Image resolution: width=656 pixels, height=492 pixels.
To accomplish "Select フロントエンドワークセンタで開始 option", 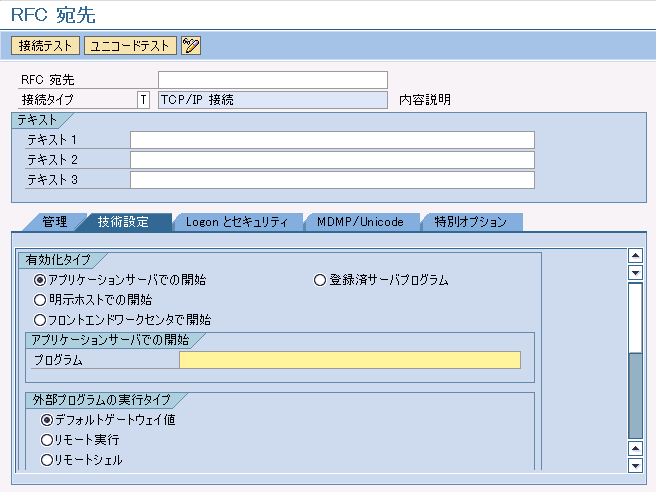I will click(x=41, y=320).
